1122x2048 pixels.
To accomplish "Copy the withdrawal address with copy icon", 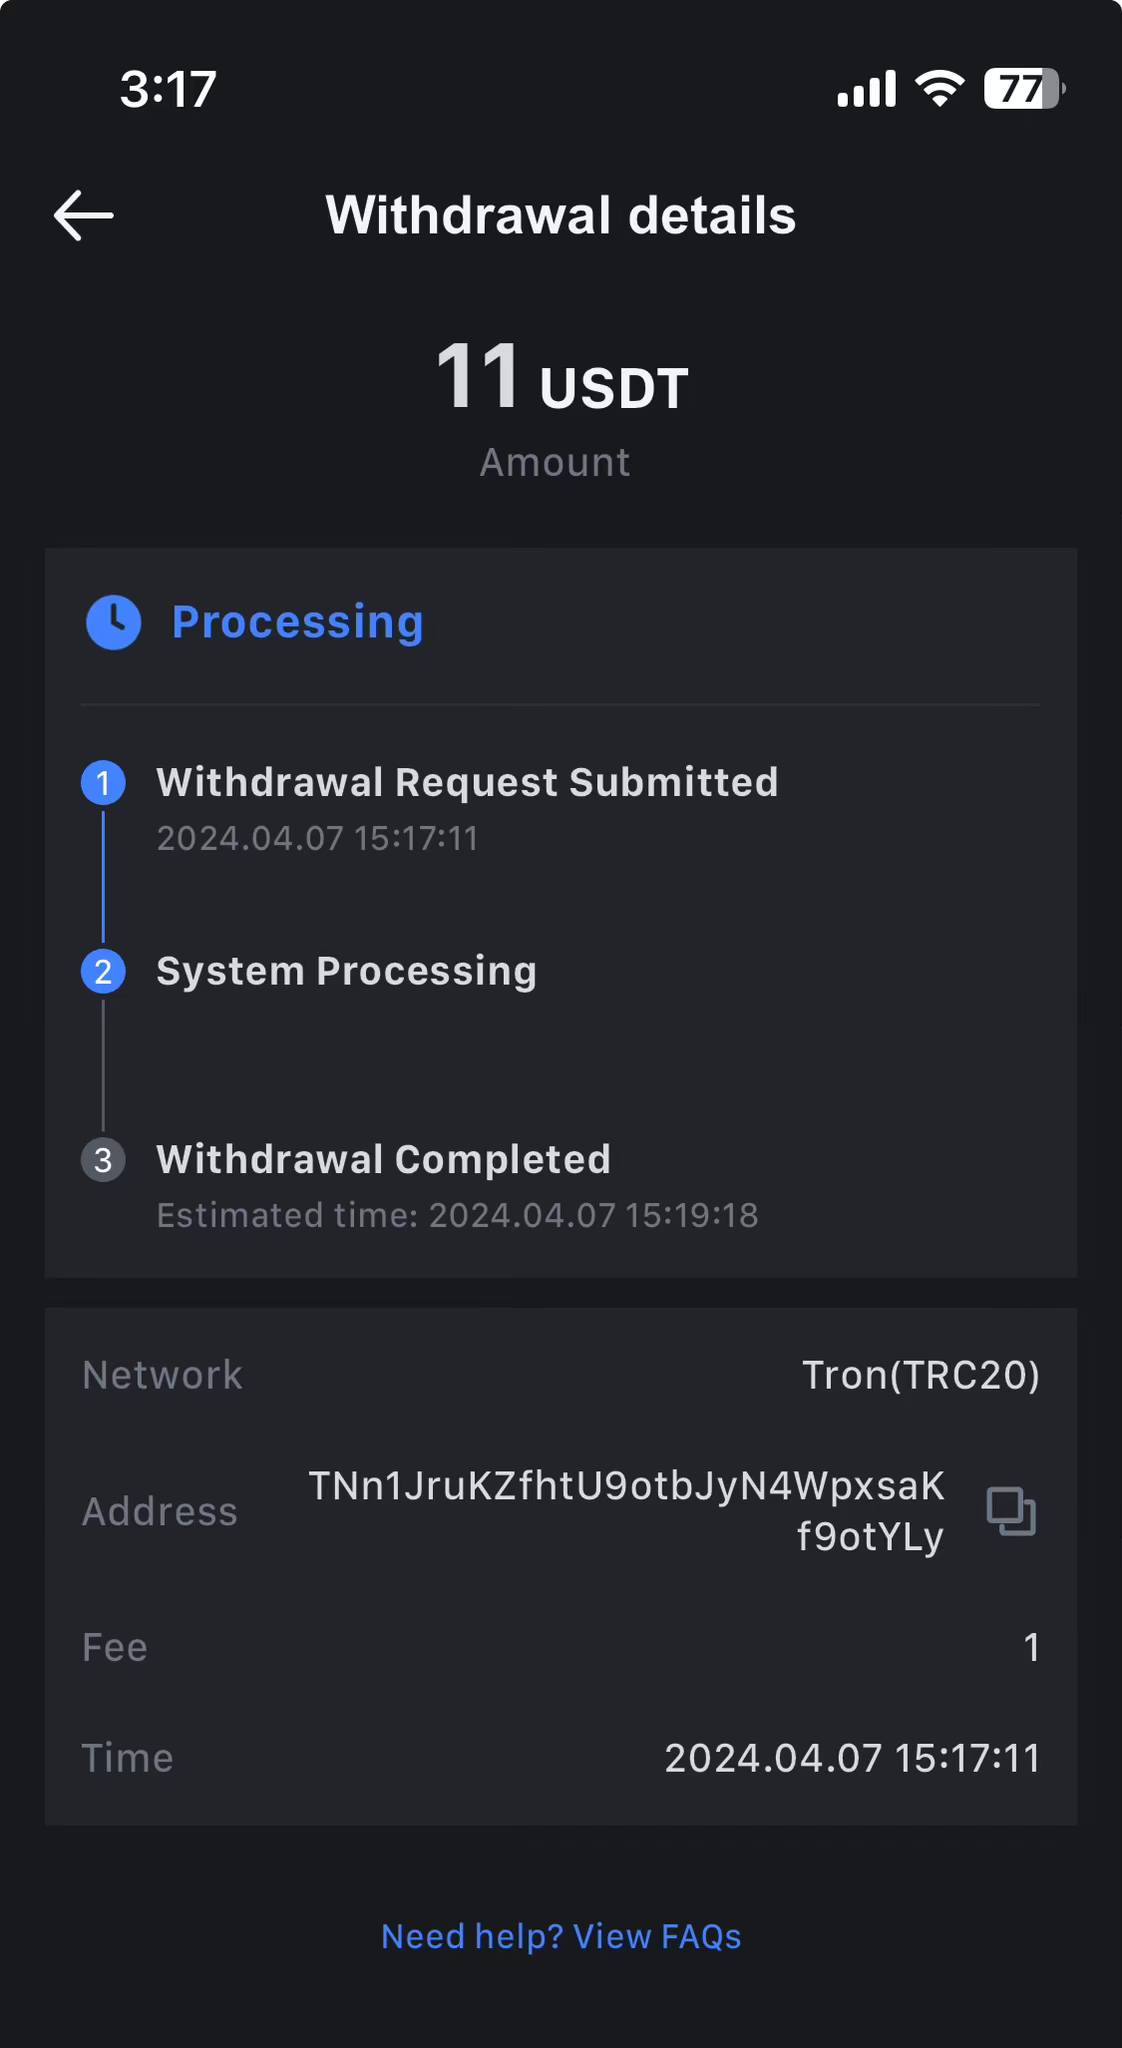I will coord(1011,1511).
